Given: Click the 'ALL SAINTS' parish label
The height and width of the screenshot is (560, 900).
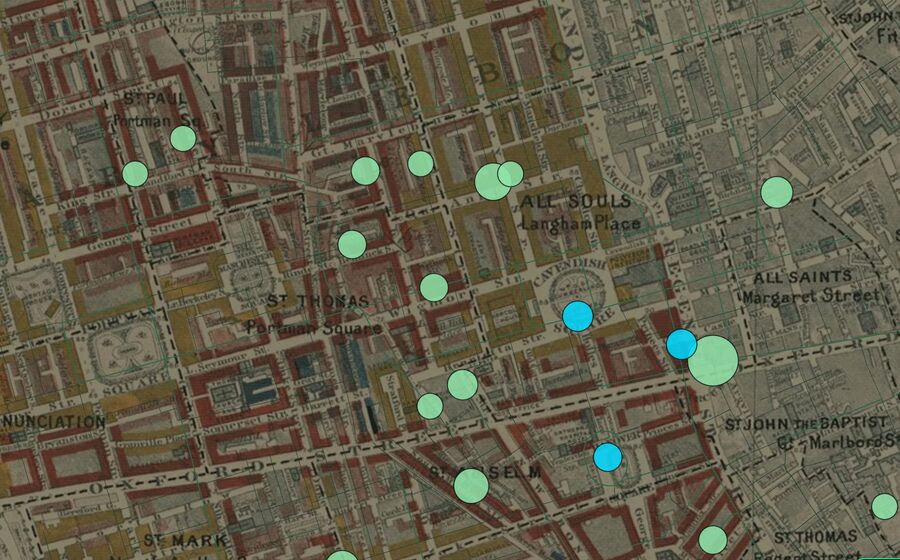Looking at the screenshot, I should [802, 278].
